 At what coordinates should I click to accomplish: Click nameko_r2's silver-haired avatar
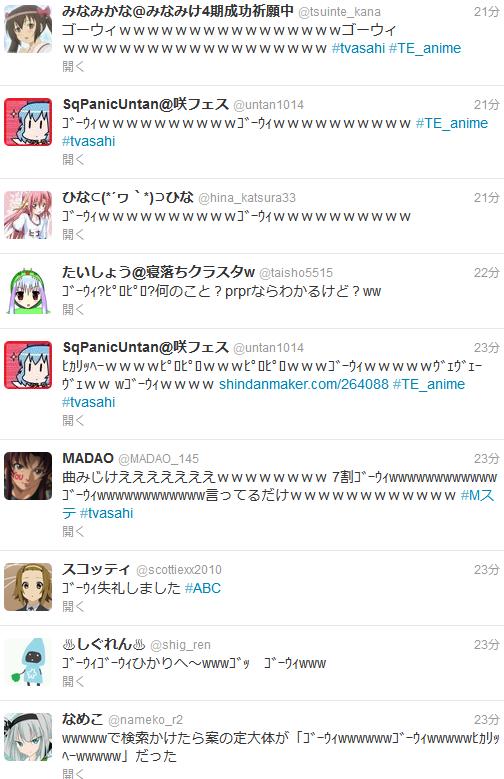pos(28,737)
